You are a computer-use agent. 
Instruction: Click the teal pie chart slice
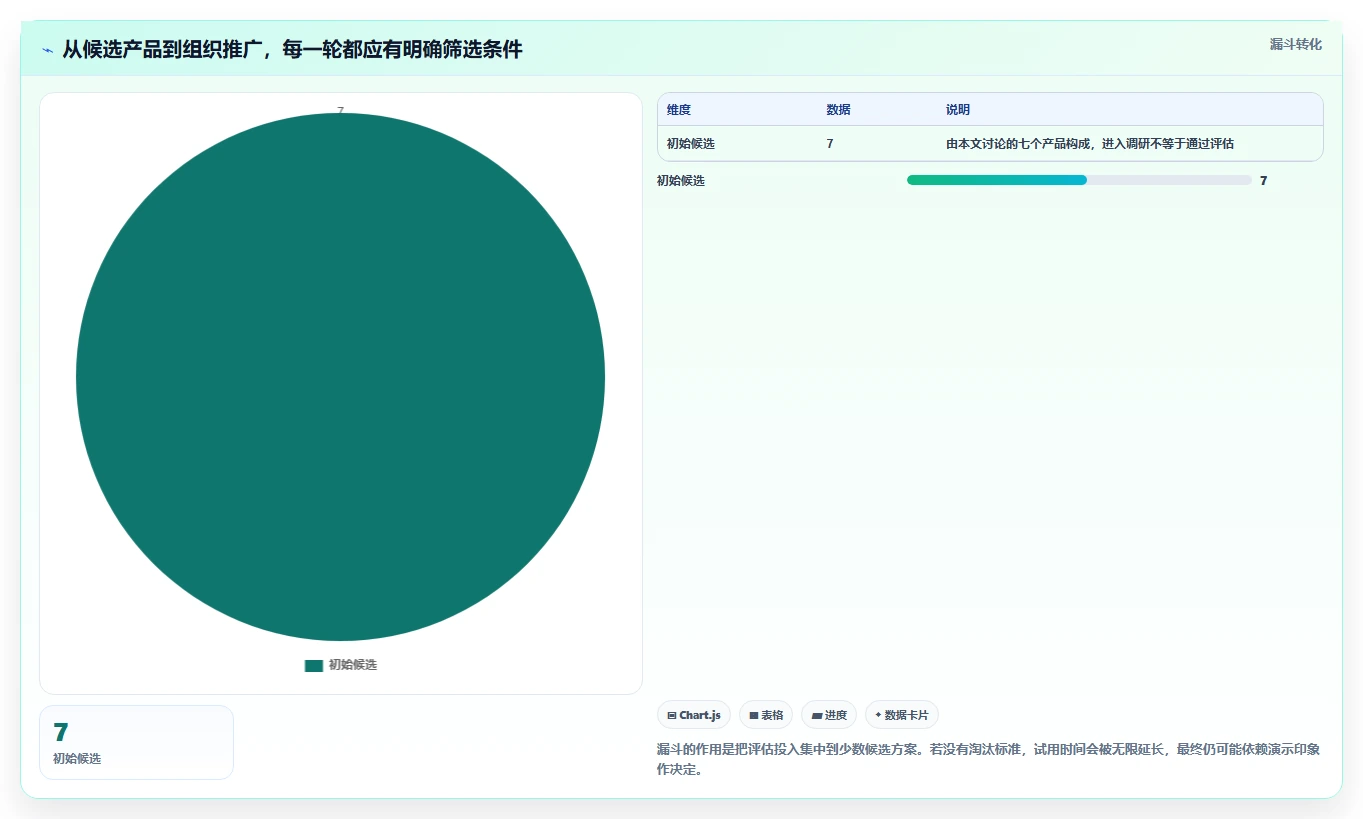[340, 377]
